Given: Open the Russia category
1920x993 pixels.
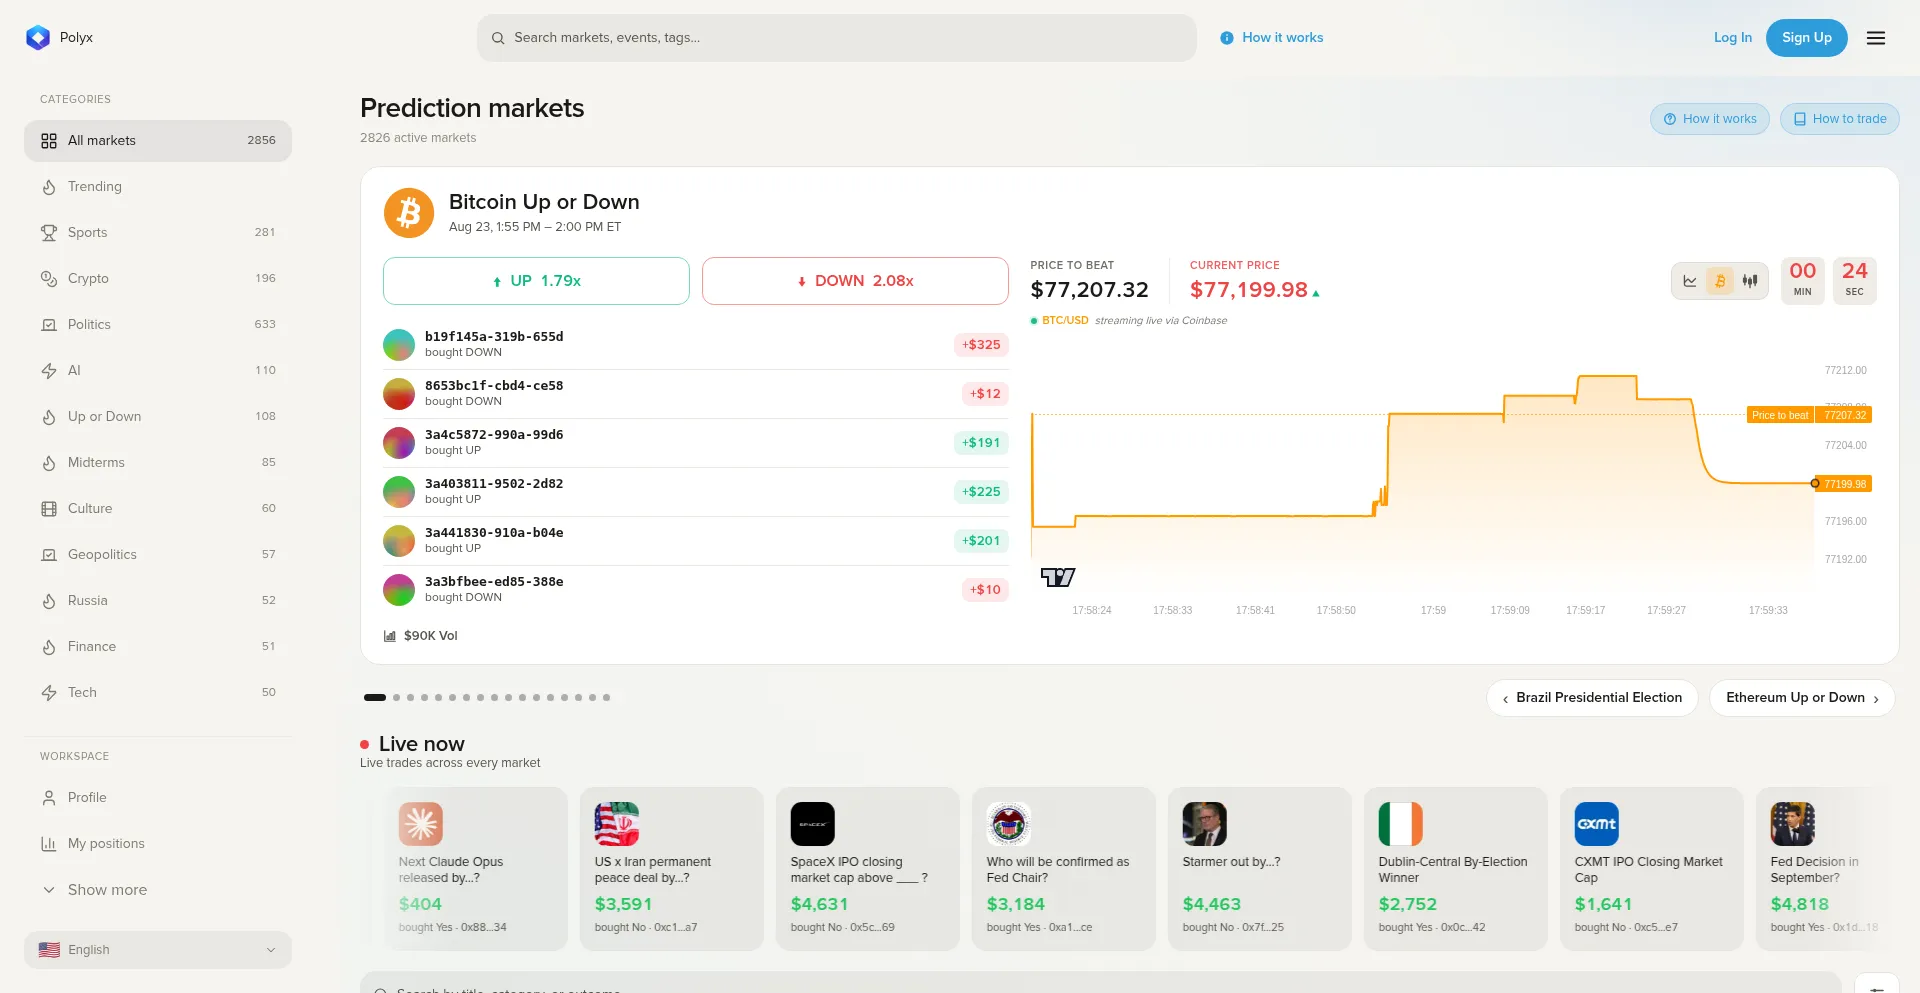Looking at the screenshot, I should [x=158, y=601].
